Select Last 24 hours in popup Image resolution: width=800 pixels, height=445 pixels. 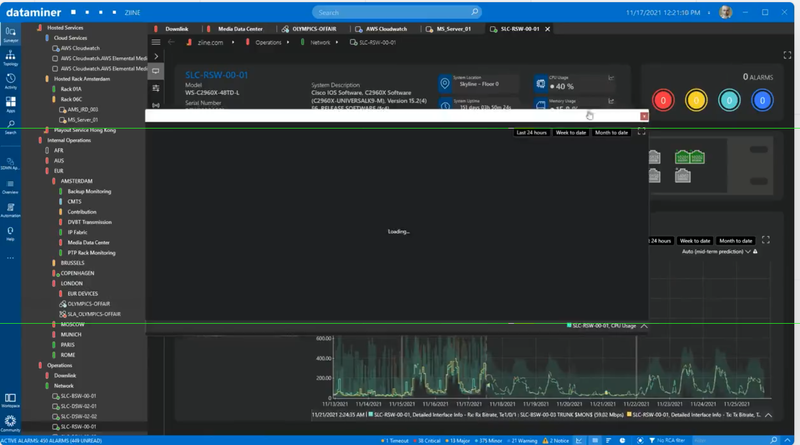point(531,133)
